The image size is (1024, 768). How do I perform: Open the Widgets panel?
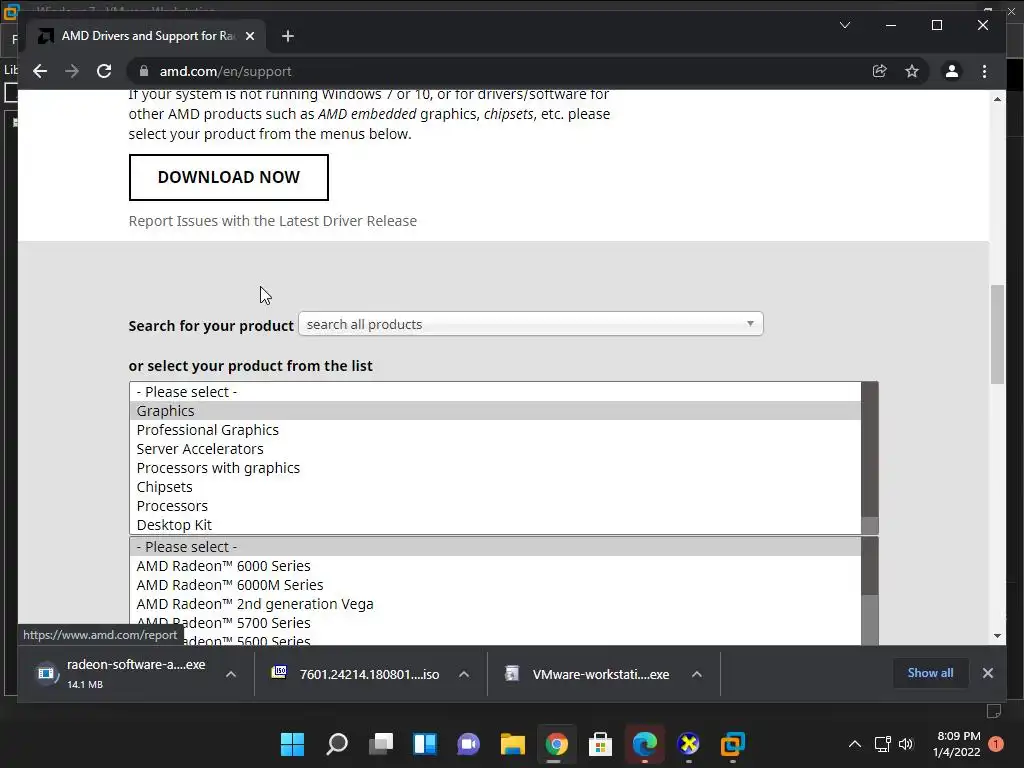424,744
